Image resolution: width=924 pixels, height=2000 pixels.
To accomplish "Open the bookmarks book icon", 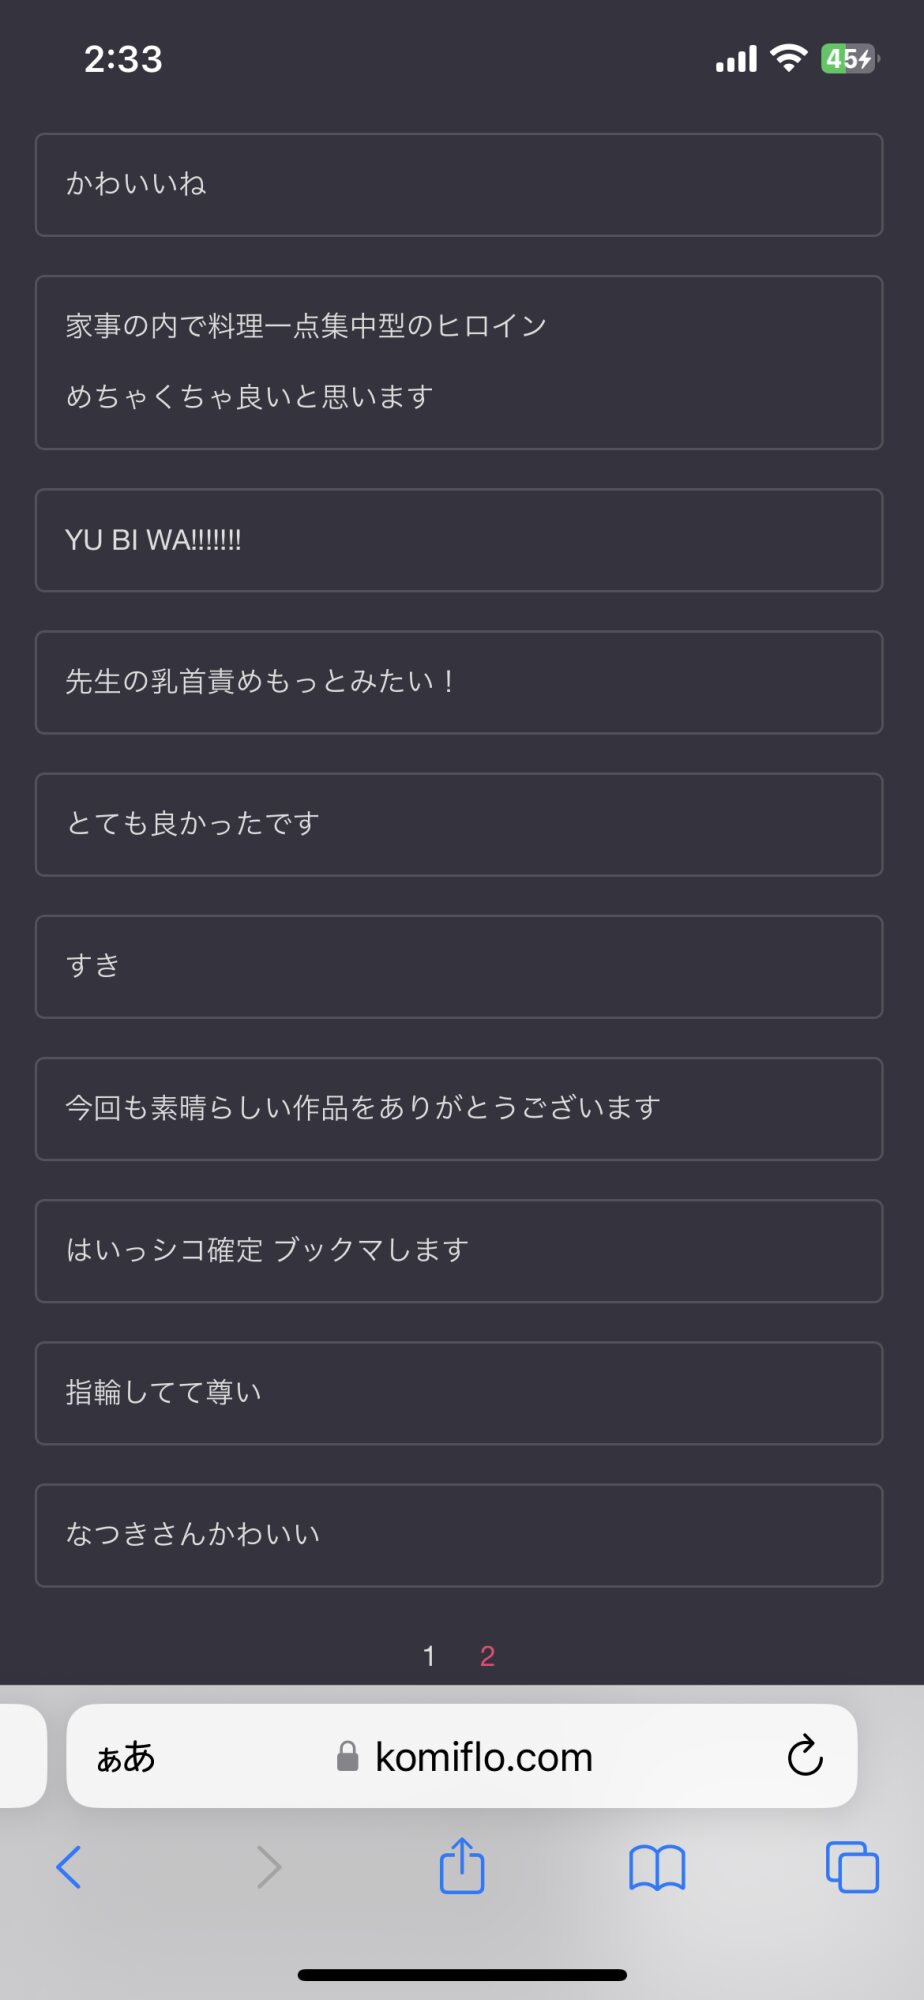I will click(x=657, y=1867).
